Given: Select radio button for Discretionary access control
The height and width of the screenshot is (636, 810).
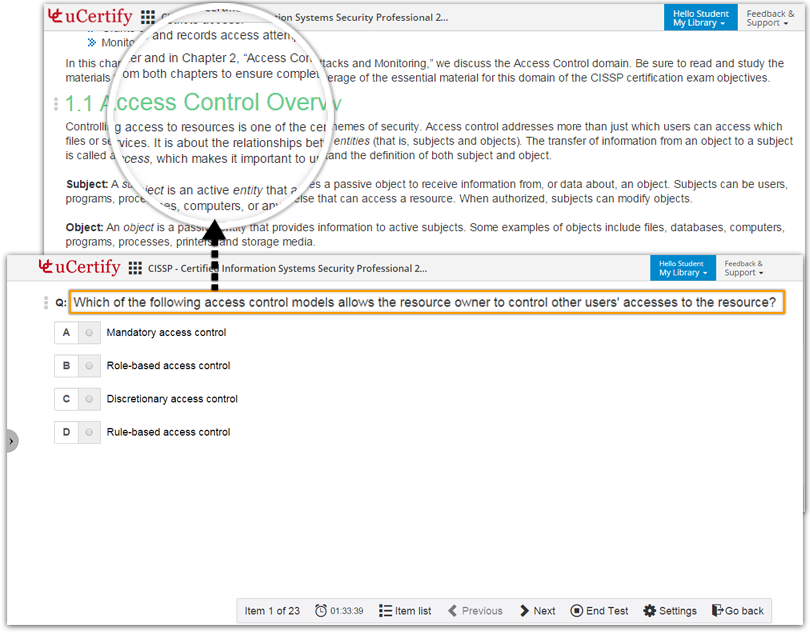Looking at the screenshot, I should 89,399.
